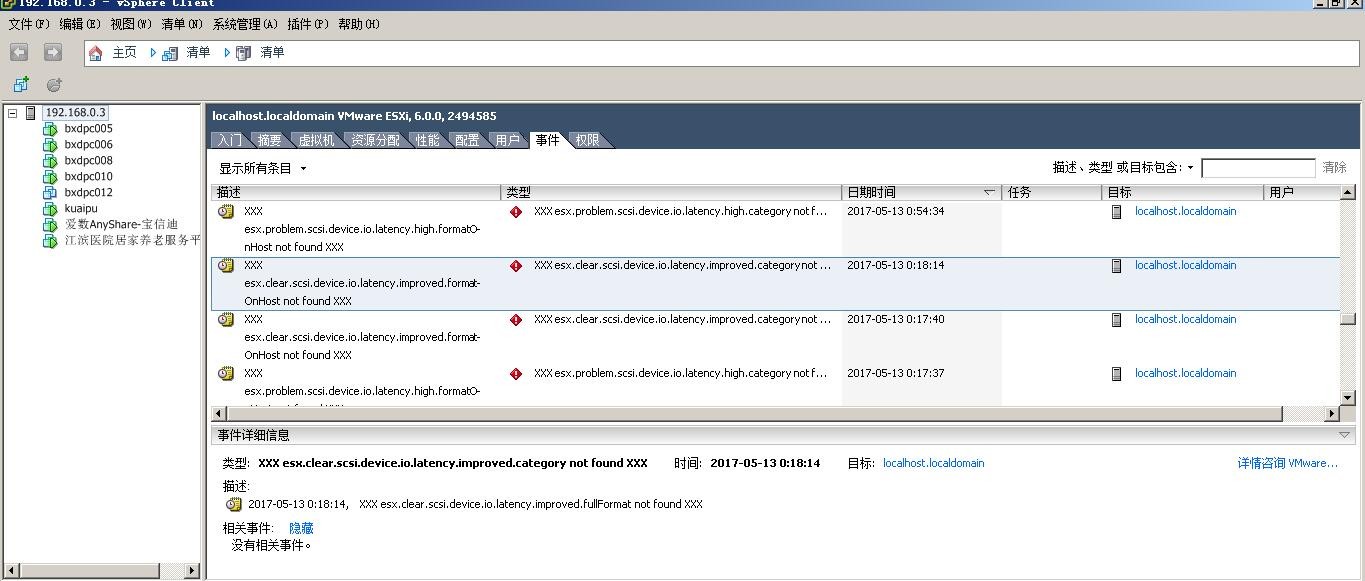Switch to the 权限 tab
The image size is (1365, 581).
588,140
